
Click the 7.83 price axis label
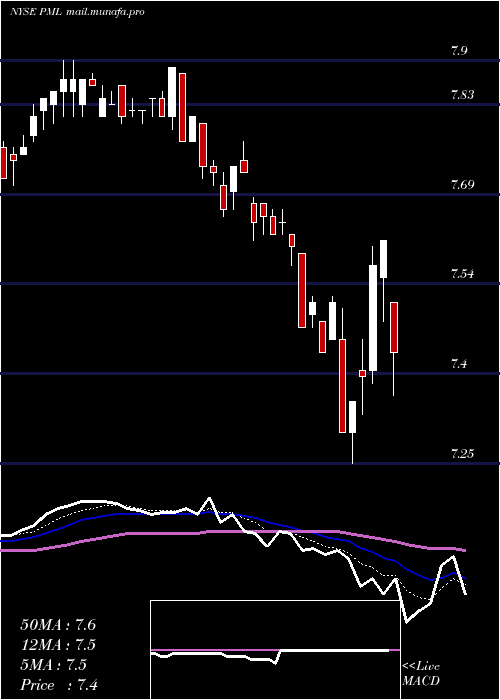462,95
